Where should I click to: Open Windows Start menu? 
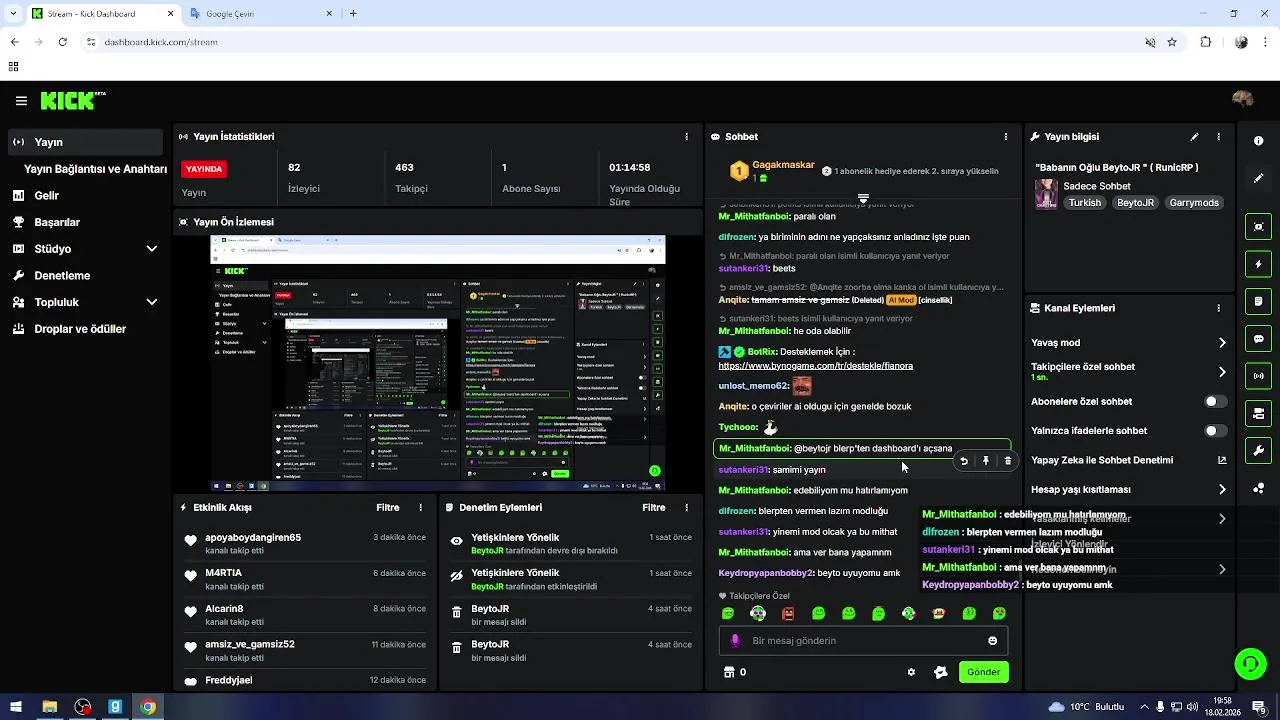click(x=15, y=707)
